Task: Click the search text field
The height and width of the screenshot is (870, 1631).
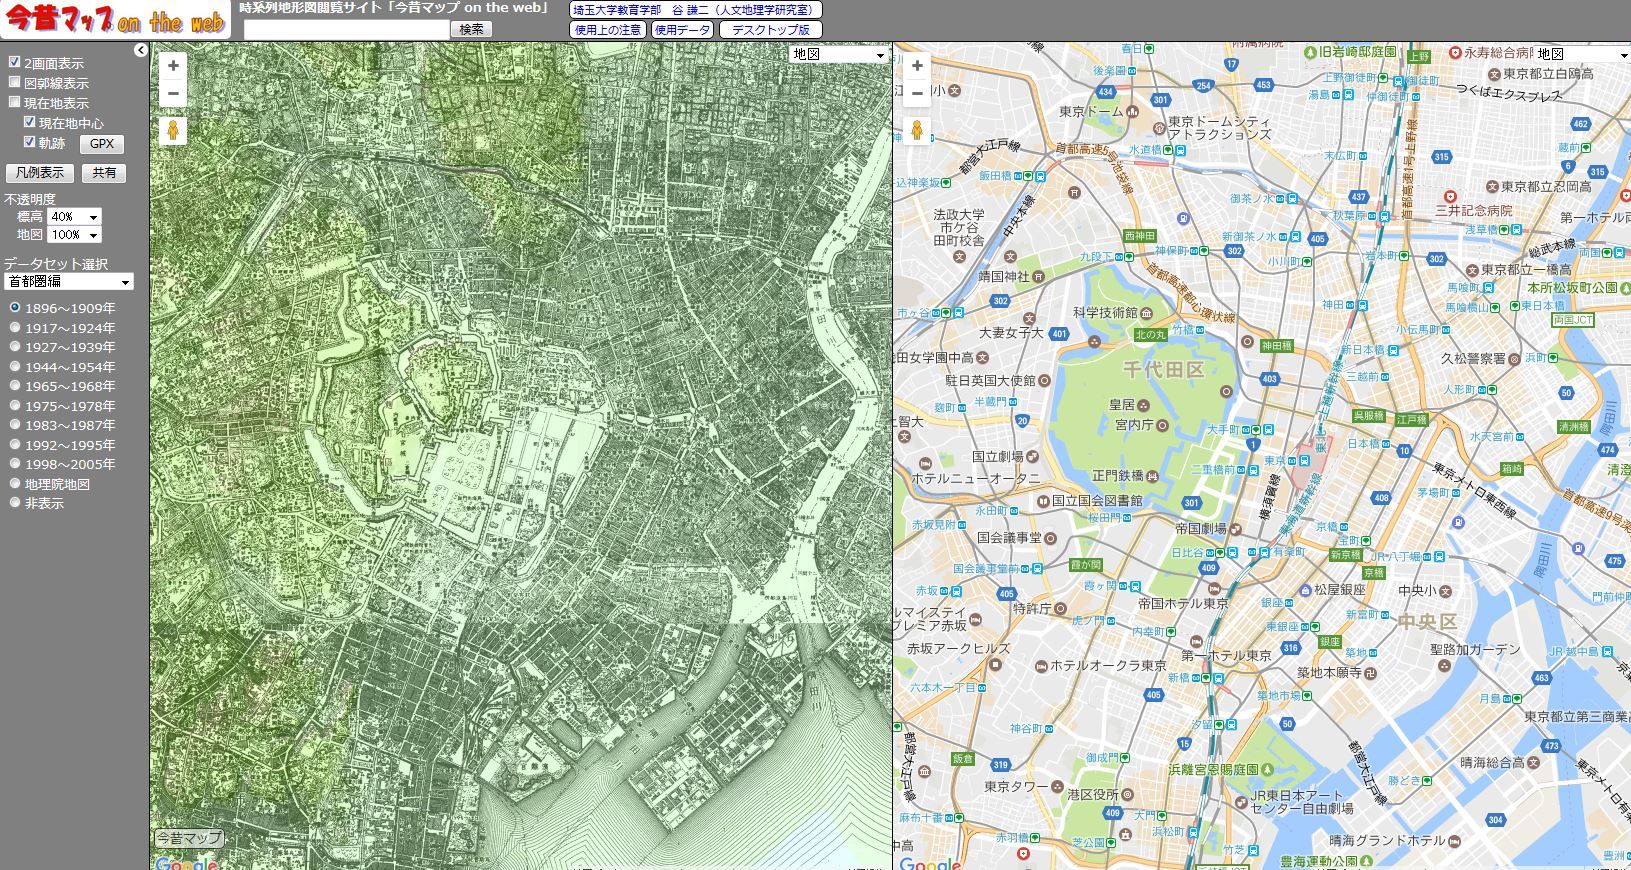Action: coord(347,30)
